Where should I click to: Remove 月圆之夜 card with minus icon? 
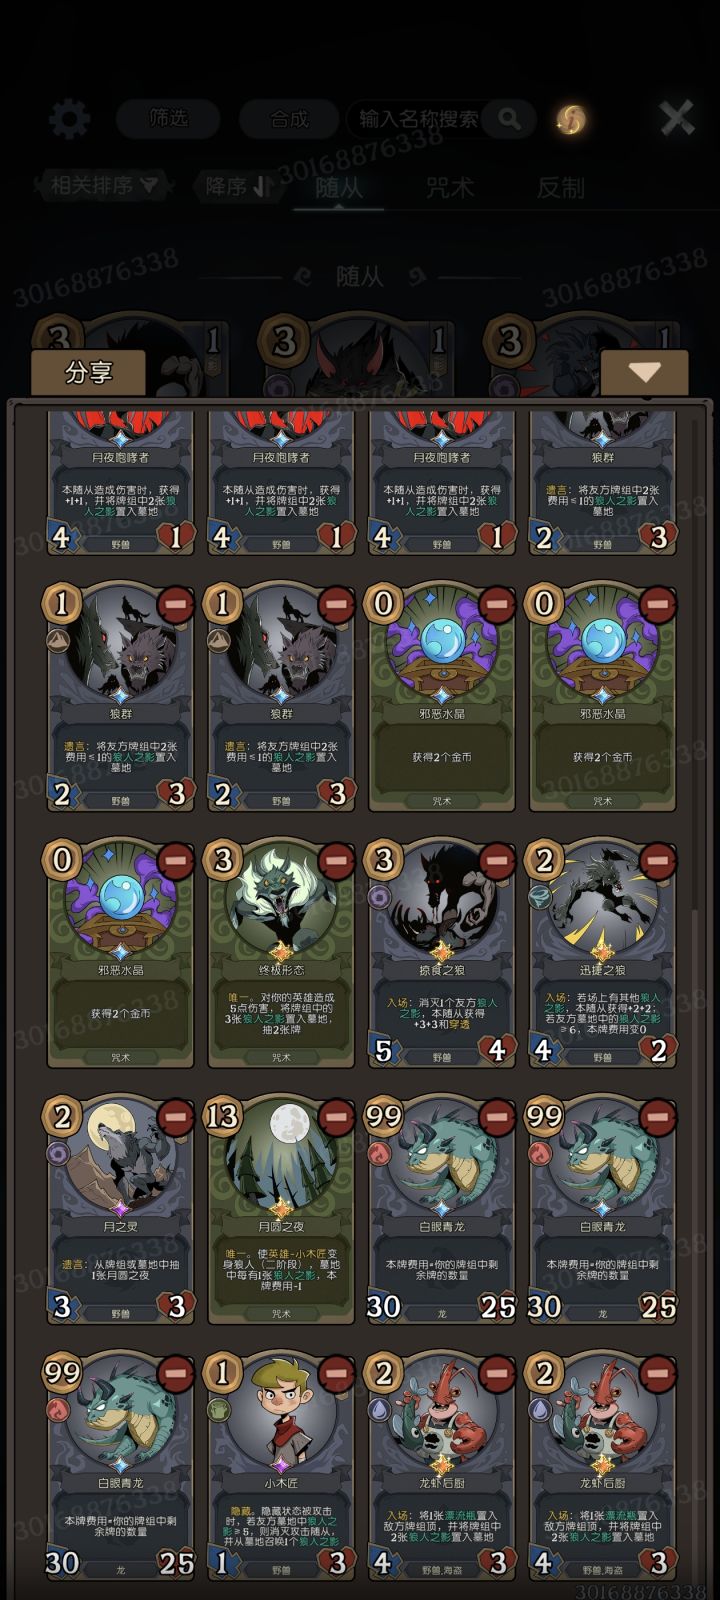[335, 1117]
